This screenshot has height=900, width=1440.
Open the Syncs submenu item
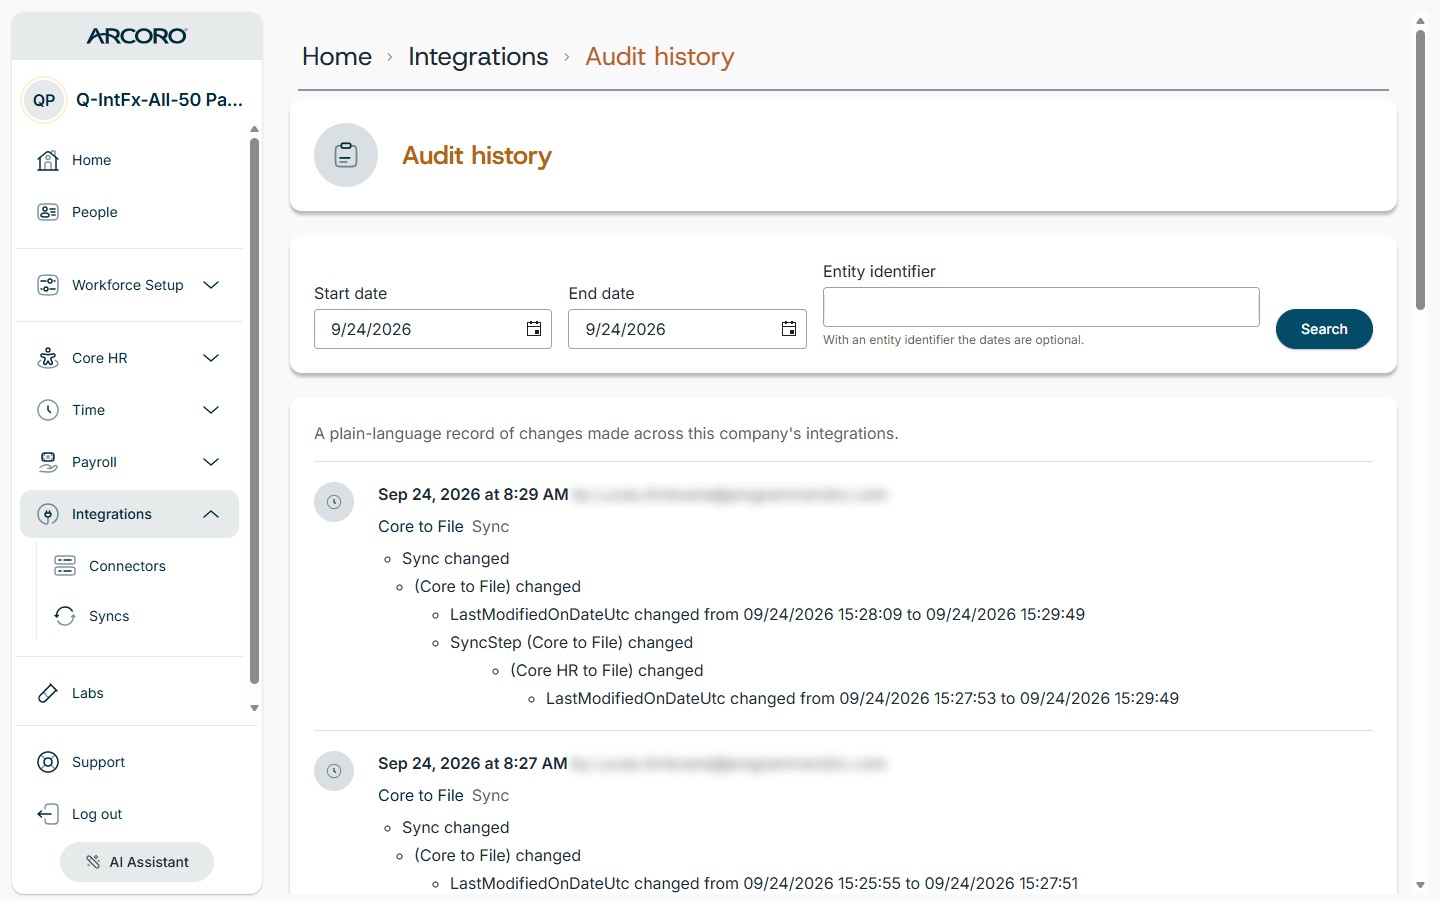[x=109, y=616]
